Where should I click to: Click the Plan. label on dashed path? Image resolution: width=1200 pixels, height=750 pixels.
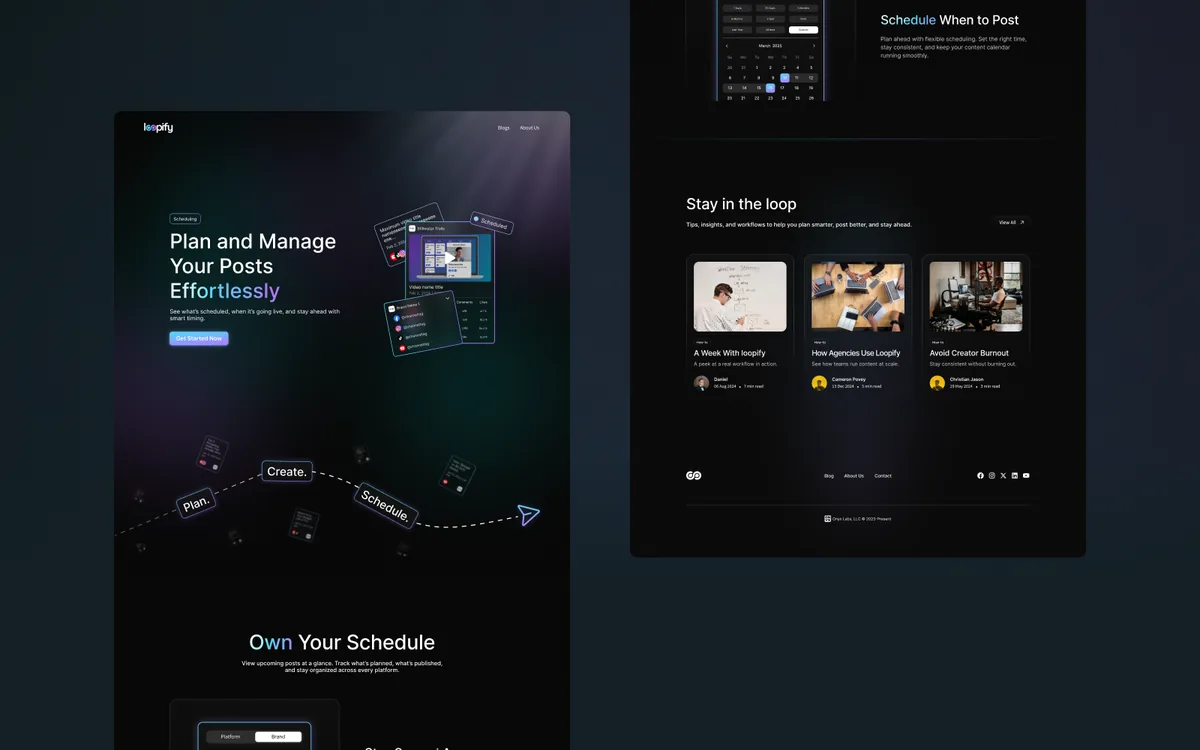(197, 504)
